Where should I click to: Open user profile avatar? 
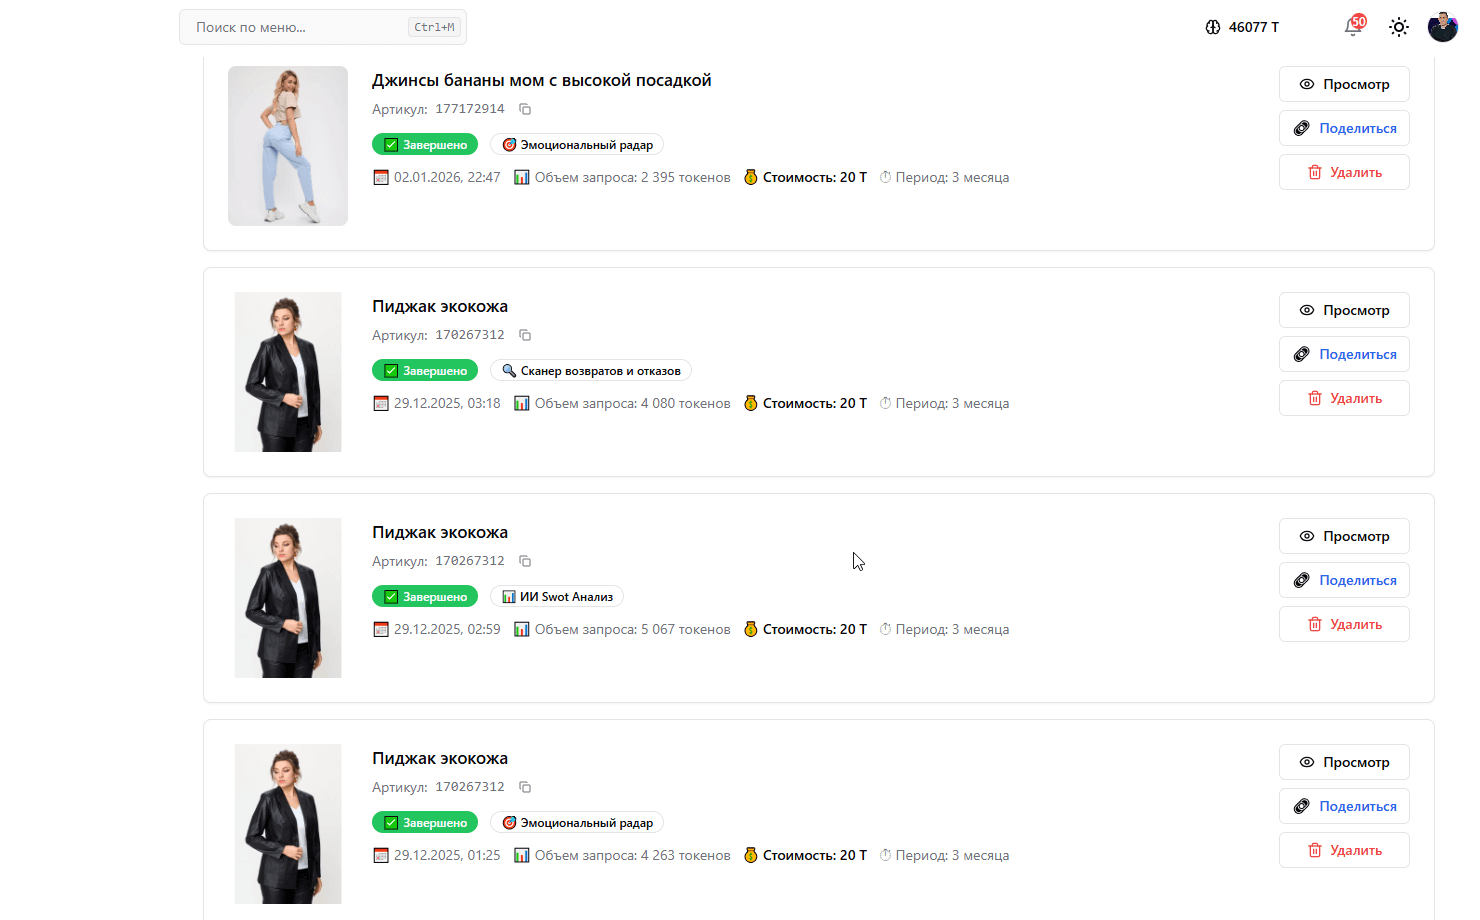[x=1442, y=27]
